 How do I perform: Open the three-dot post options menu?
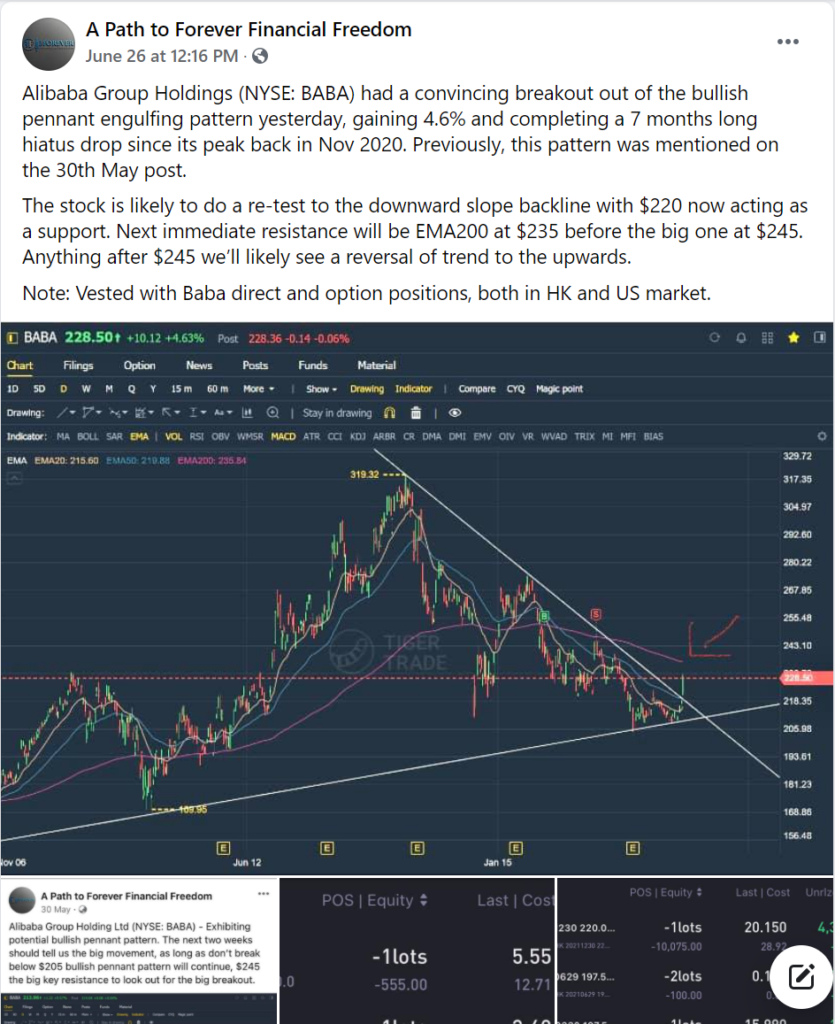(x=787, y=42)
